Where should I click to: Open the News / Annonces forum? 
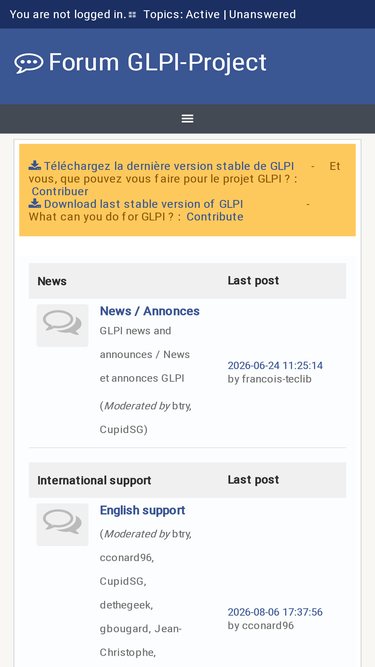pyautogui.click(x=150, y=311)
